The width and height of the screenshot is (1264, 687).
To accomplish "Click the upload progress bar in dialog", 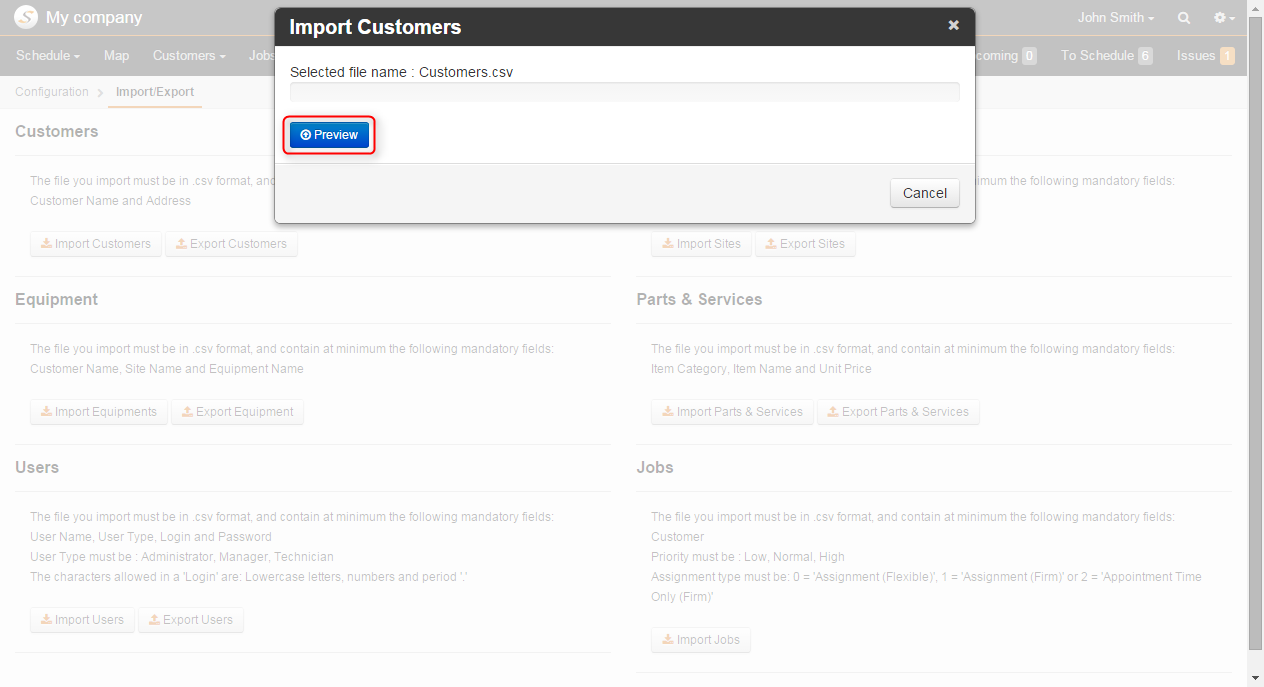I will pyautogui.click(x=624, y=92).
